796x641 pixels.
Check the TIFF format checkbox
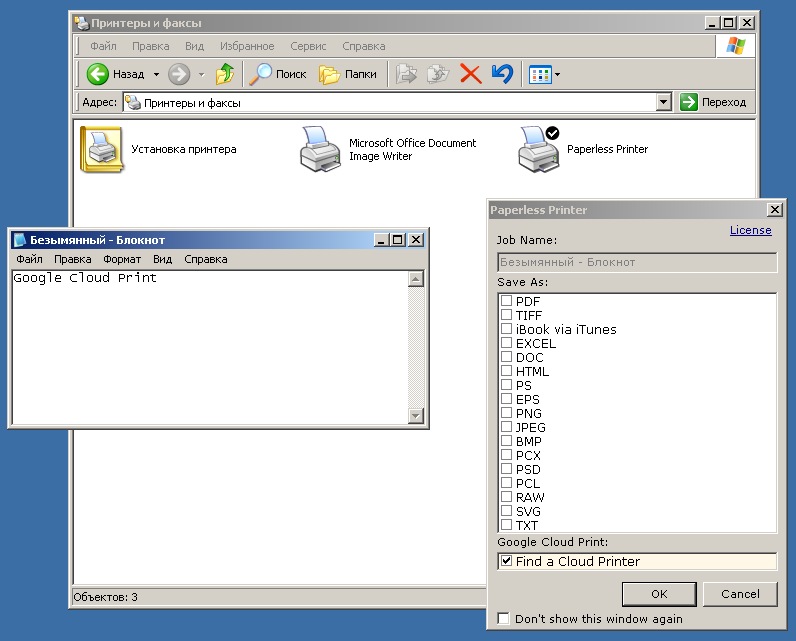pyautogui.click(x=506, y=315)
